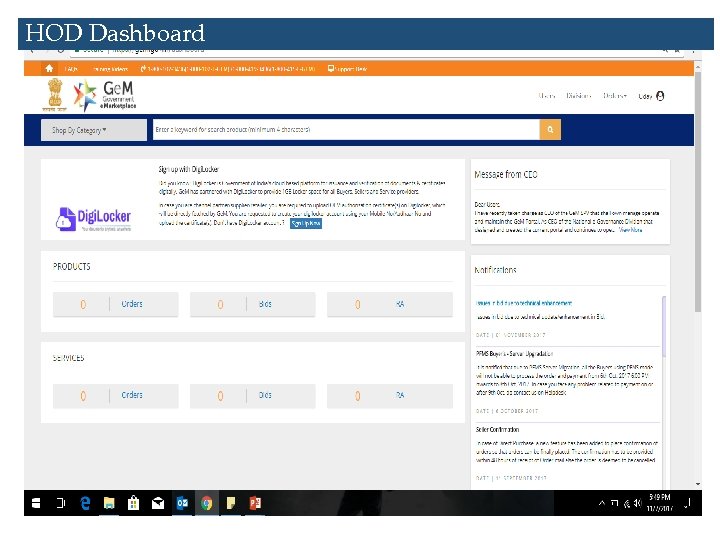720x540 pixels.
Task: Switch to PowerPoint on the taskbar
Action: (255, 503)
